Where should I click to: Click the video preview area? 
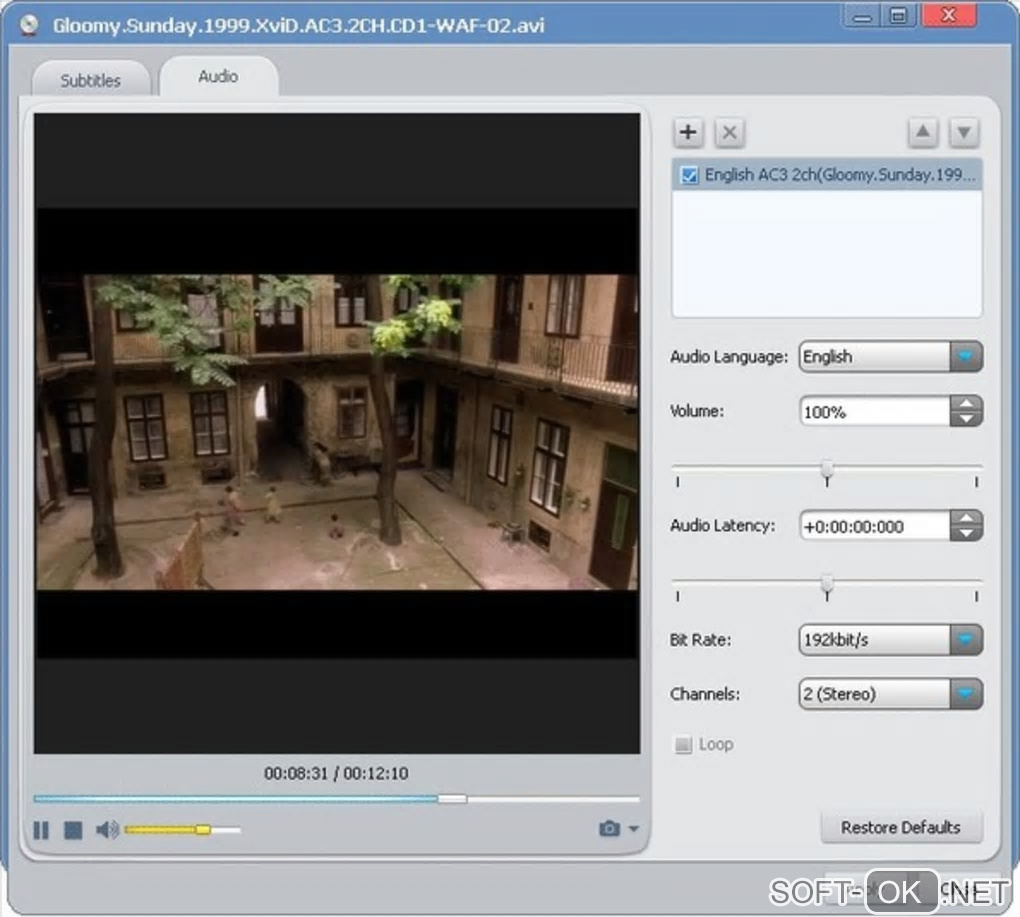[337, 433]
